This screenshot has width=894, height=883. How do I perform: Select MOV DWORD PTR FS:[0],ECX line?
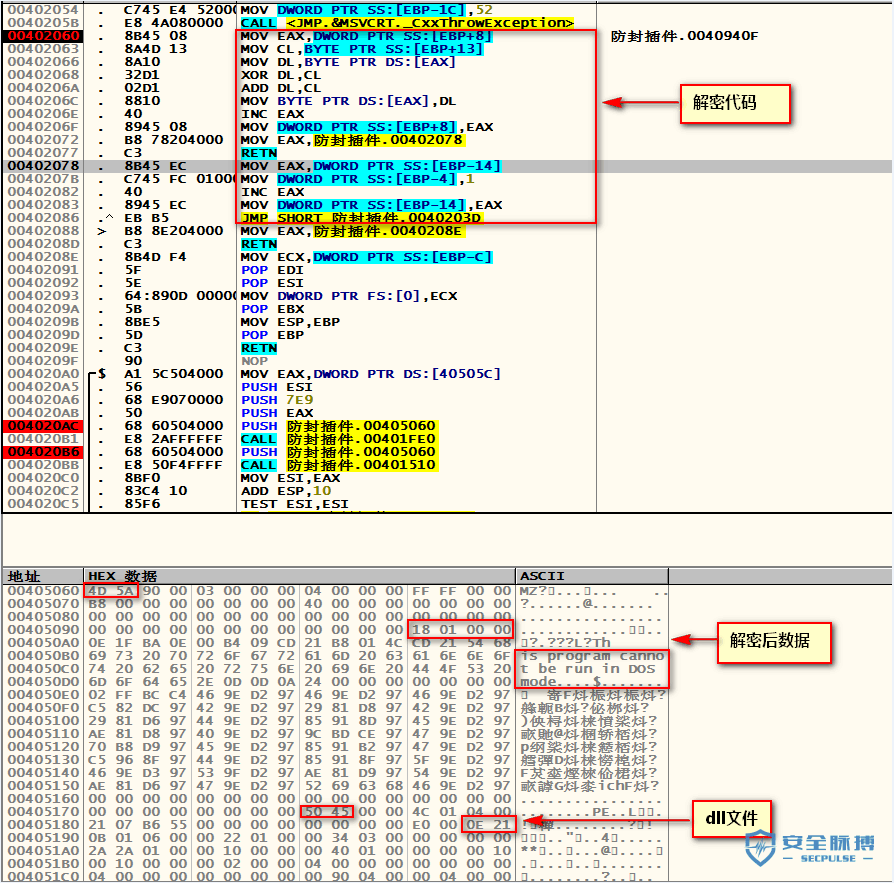point(348,296)
